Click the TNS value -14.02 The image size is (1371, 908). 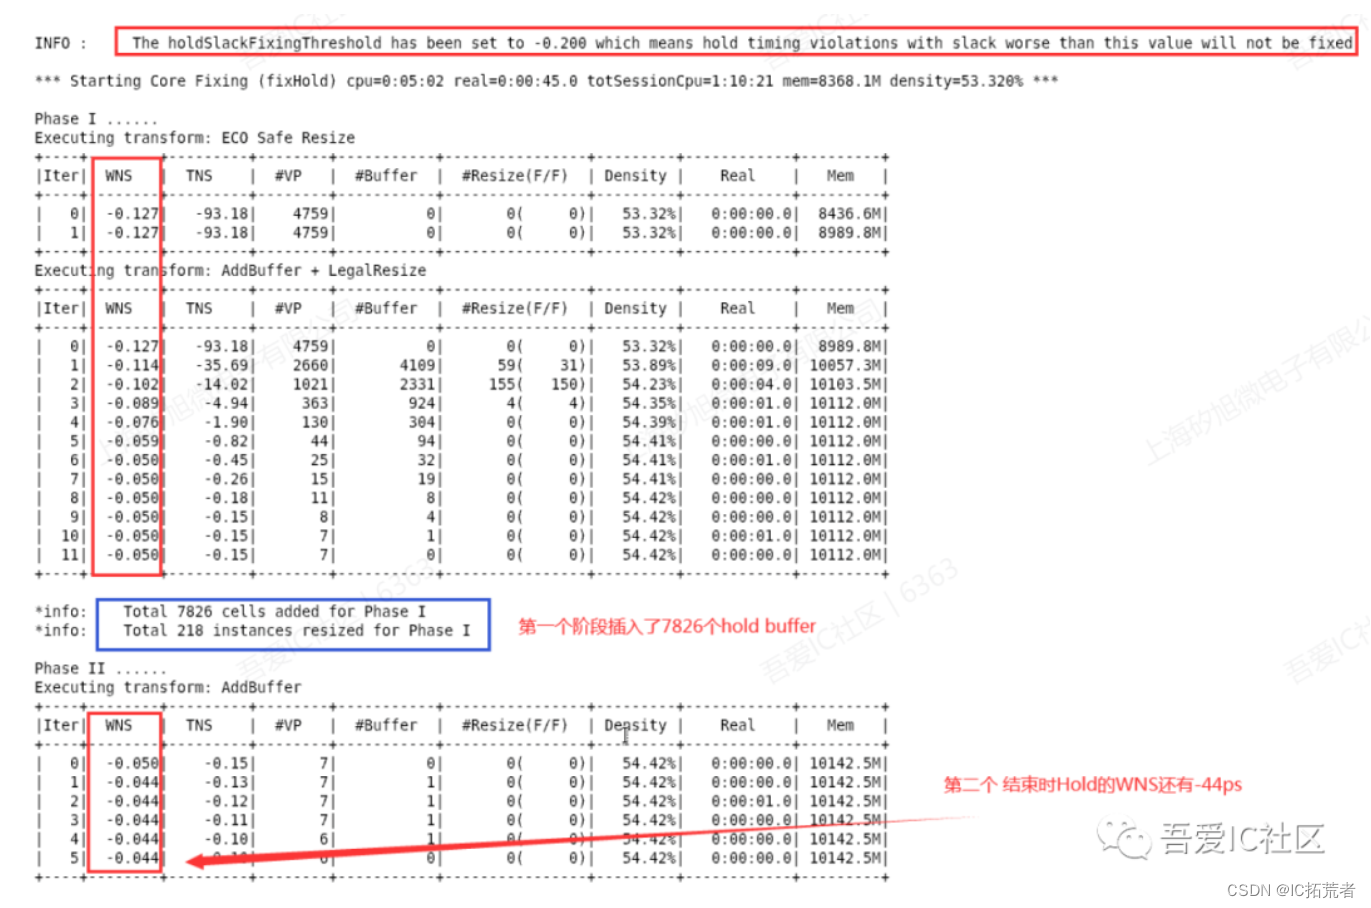[x=222, y=385]
